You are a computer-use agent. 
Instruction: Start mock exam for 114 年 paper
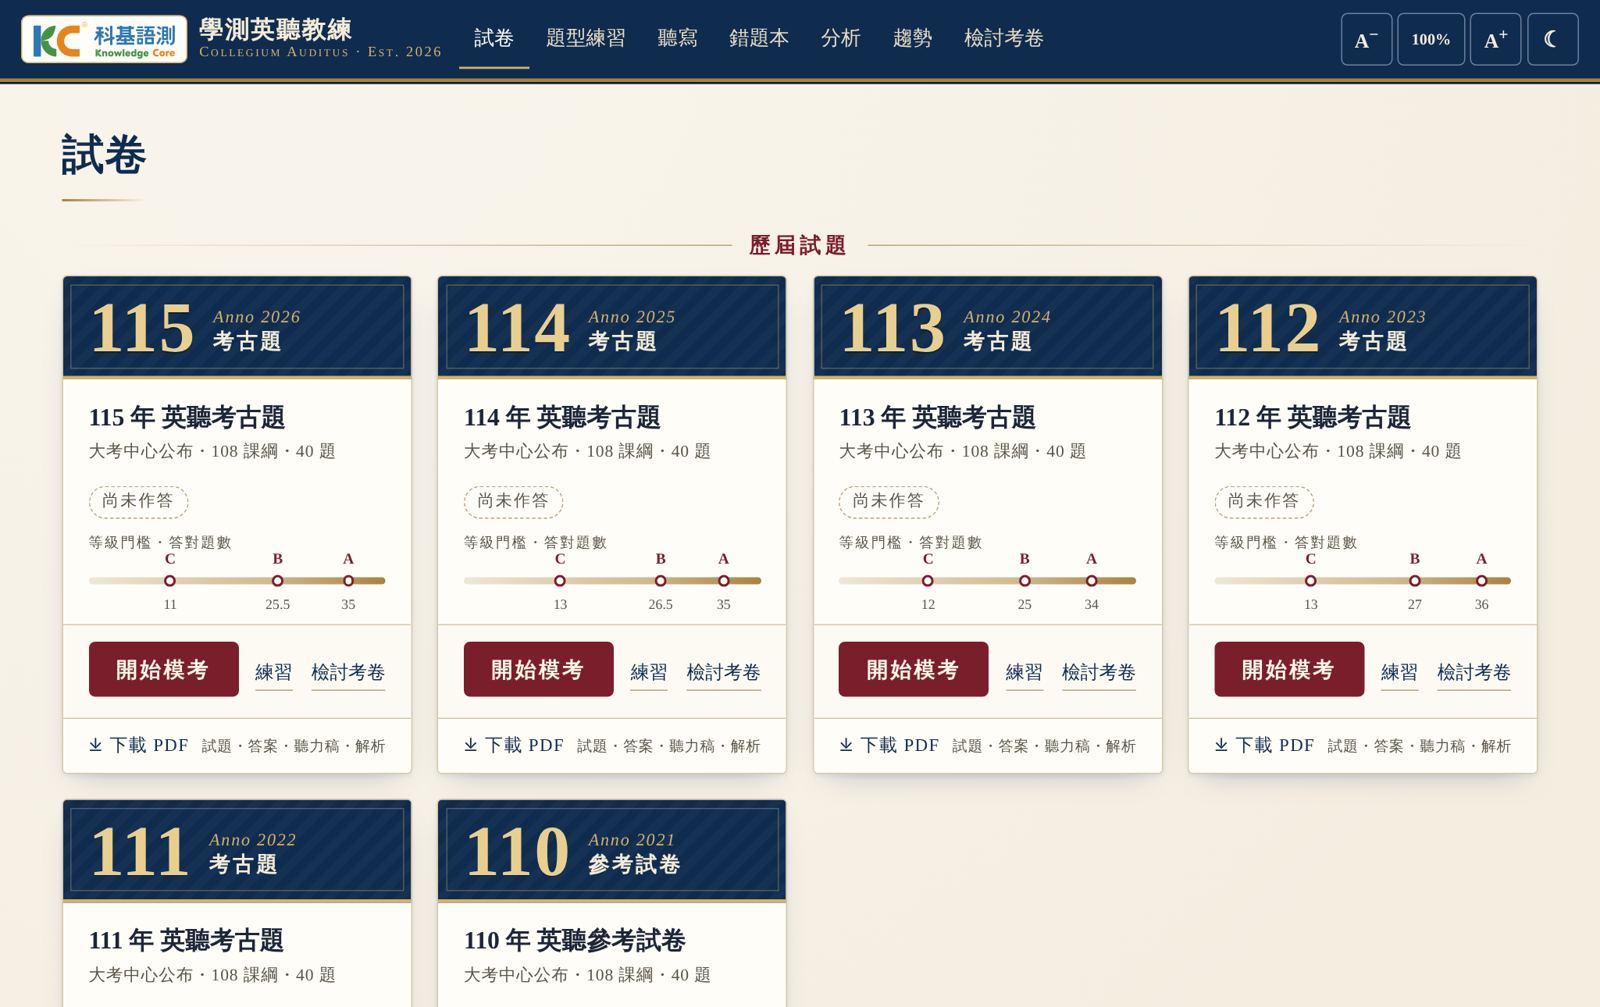(539, 669)
